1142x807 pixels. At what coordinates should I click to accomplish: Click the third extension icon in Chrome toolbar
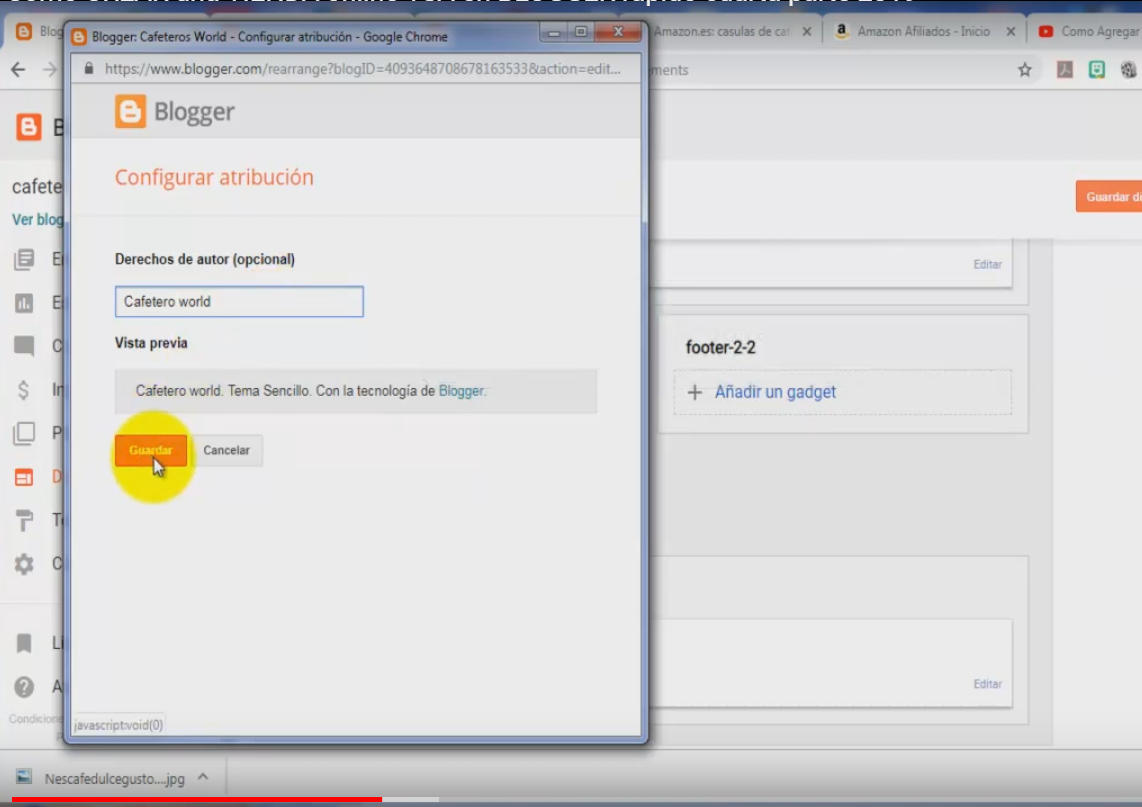click(x=1128, y=70)
